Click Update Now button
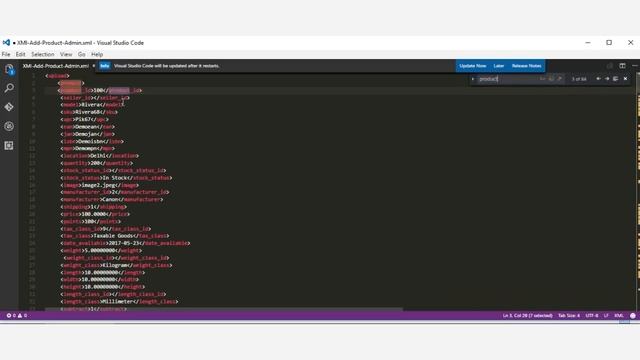Screen dimensions: 640x360 473,66
